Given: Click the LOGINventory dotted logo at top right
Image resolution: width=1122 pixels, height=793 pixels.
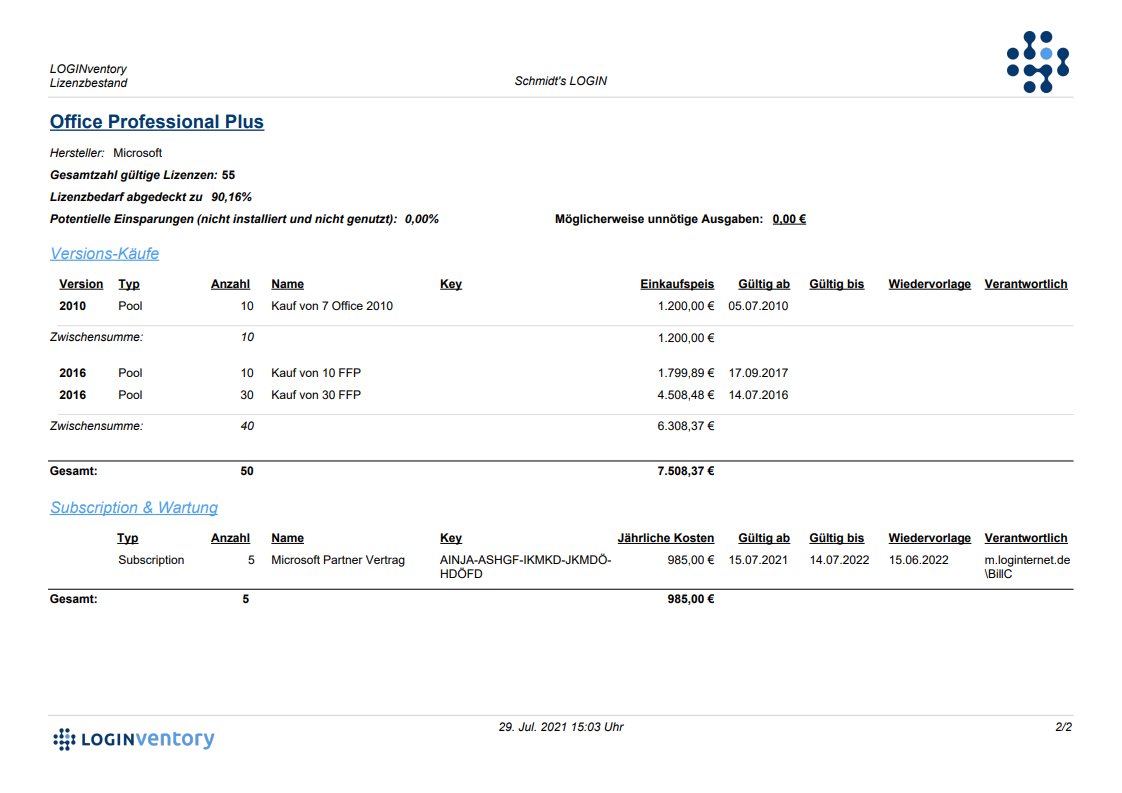Looking at the screenshot, I should pyautogui.click(x=1038, y=62).
